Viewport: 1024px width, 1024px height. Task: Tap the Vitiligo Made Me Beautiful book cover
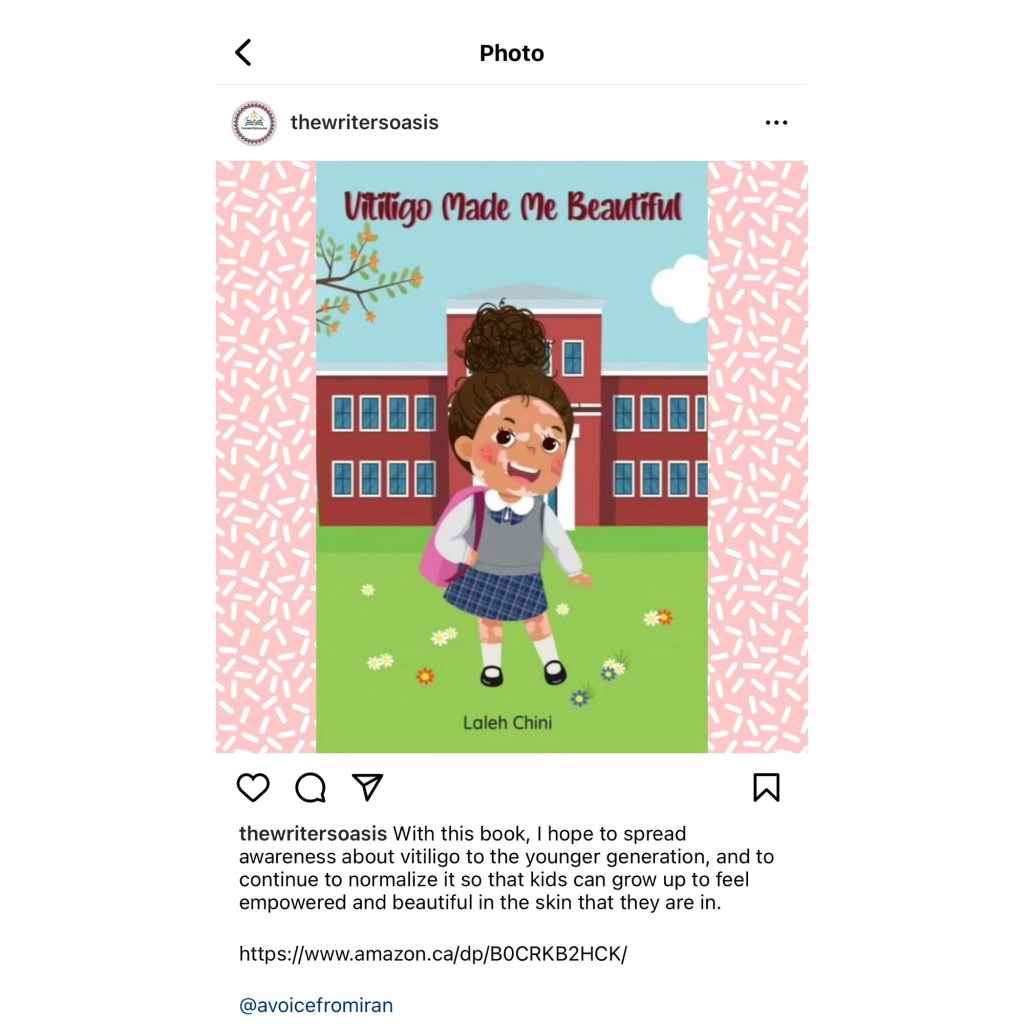pos(512,457)
